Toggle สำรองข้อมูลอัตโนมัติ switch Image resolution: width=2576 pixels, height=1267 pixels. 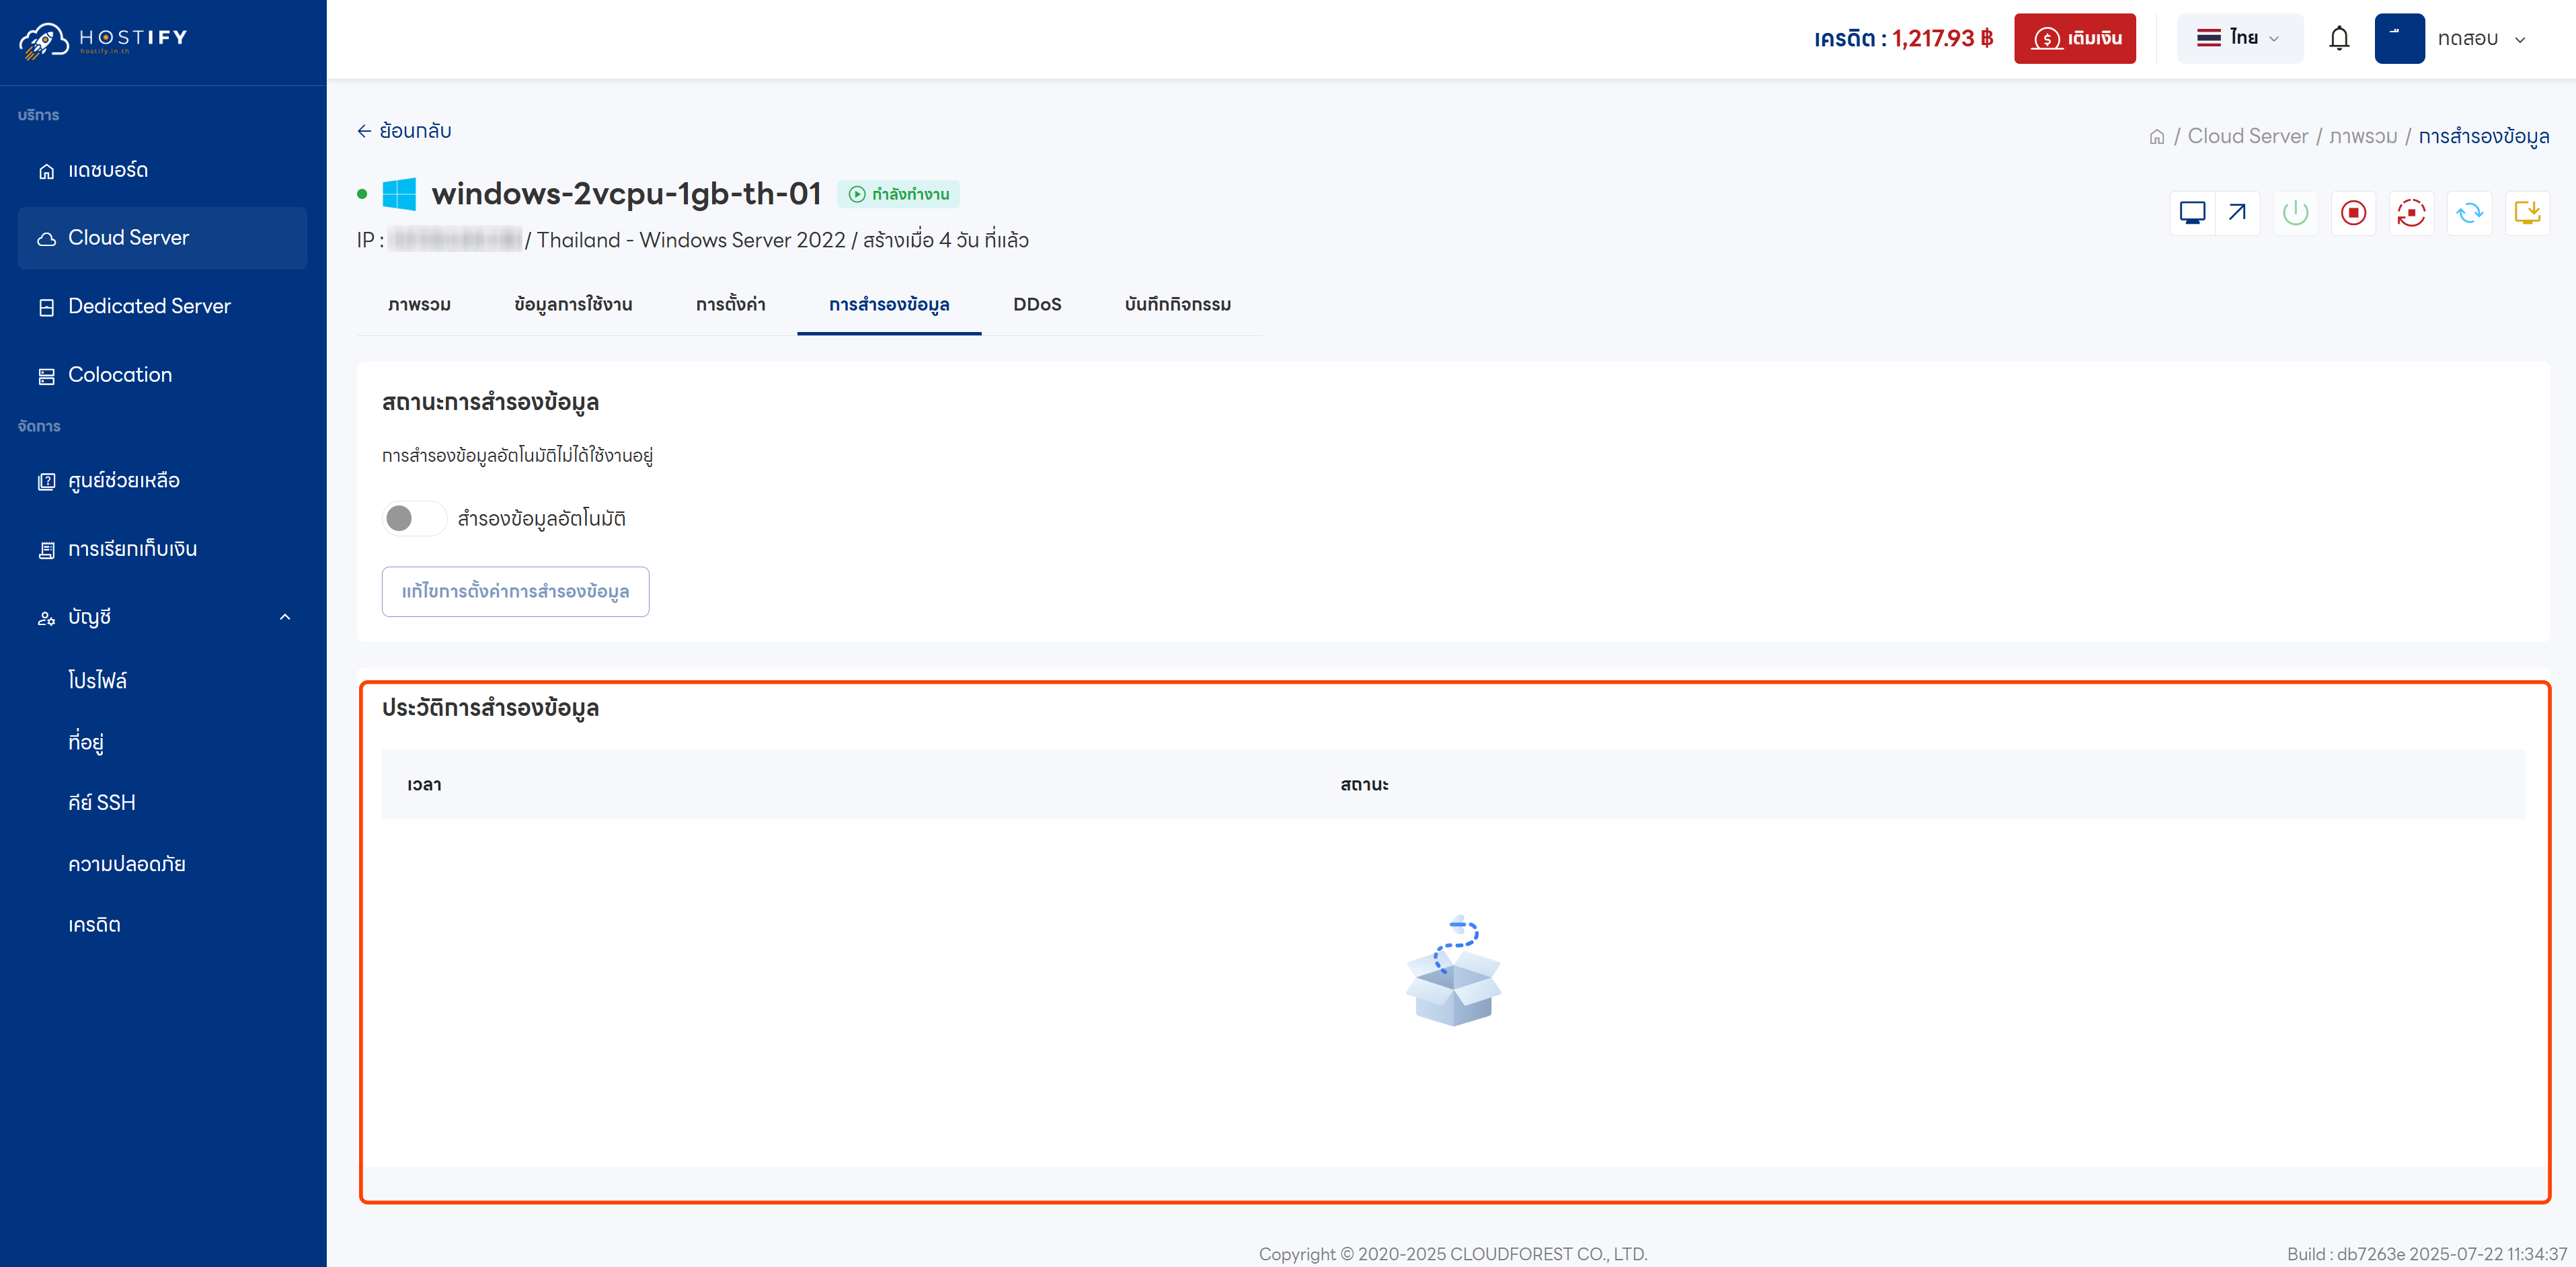pos(414,518)
